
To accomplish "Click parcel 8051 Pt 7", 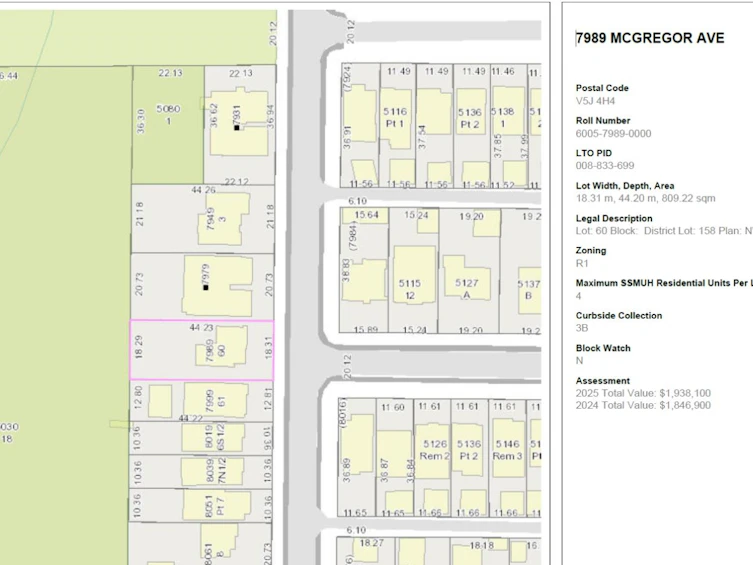I will coord(201,505).
